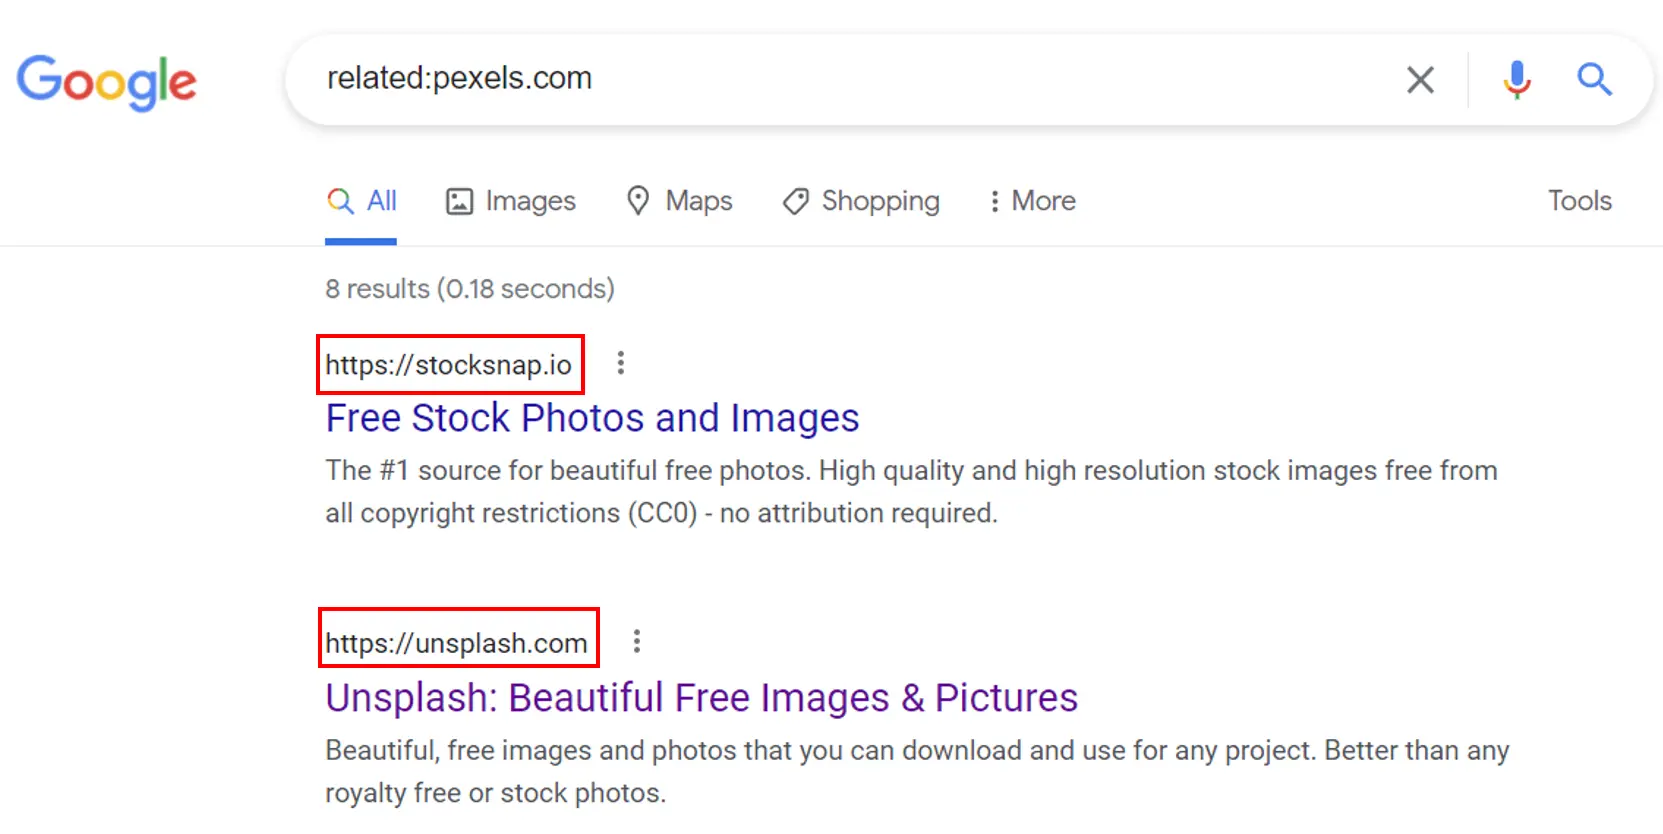This screenshot has width=1663, height=834.
Task: Clear the search box with the X icon
Action: 1420,80
